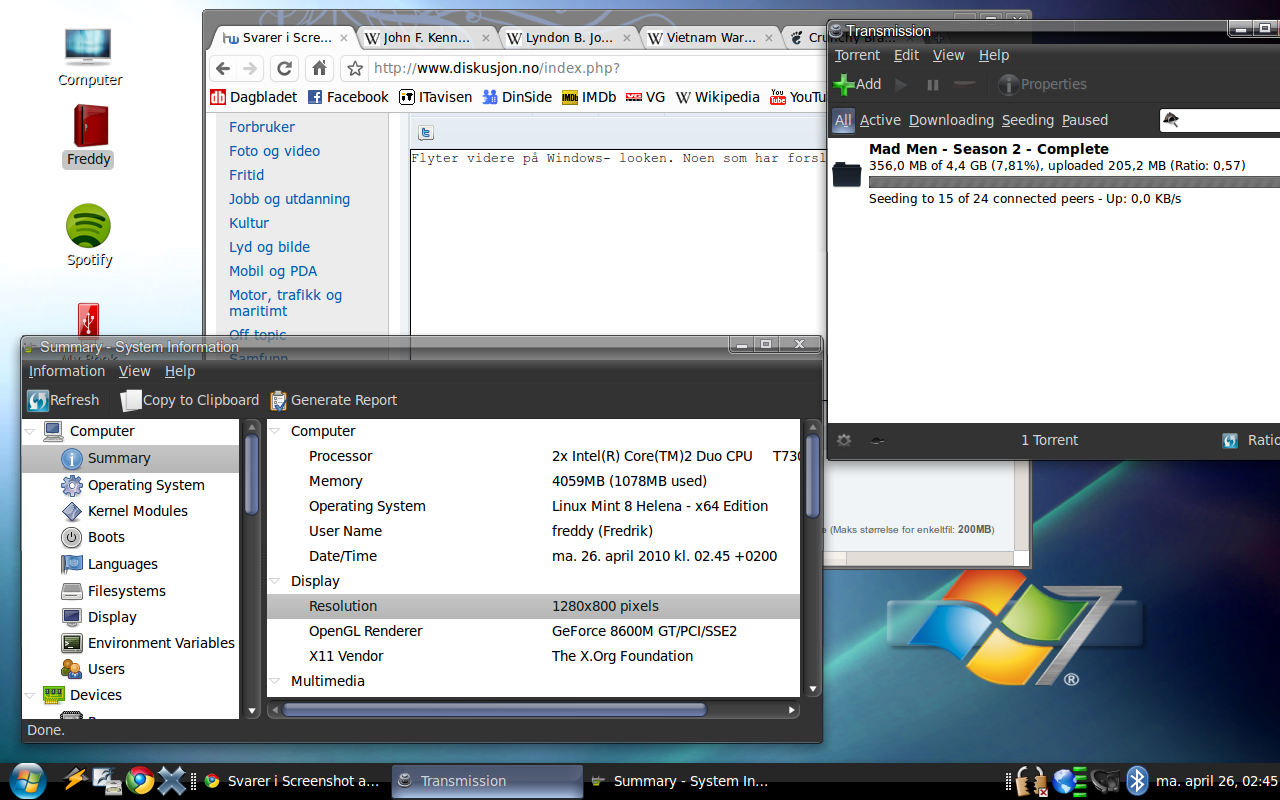
Task: Open torrent Properties in Transmission toolbar
Action: [x=1042, y=84]
